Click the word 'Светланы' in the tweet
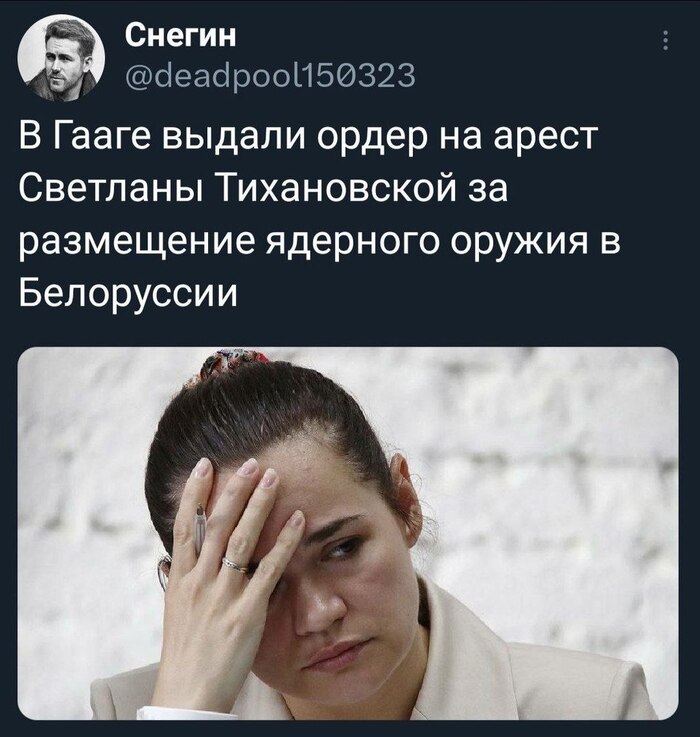 [110, 189]
